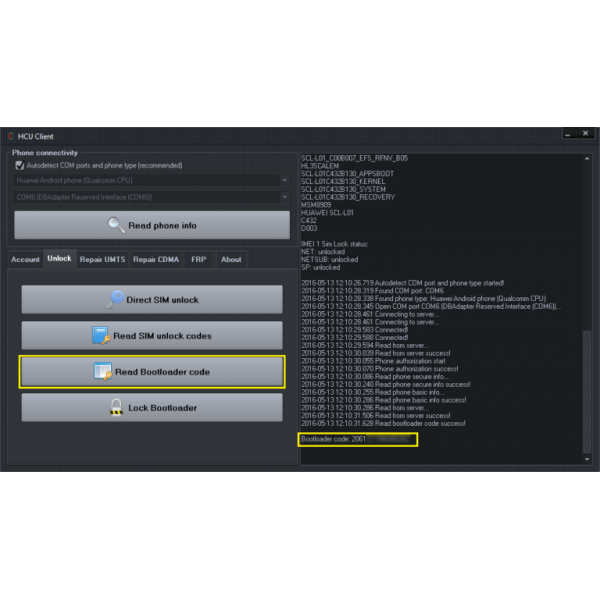Click the Direct SIM unlock button
This screenshot has height=600, width=600.
[152, 299]
